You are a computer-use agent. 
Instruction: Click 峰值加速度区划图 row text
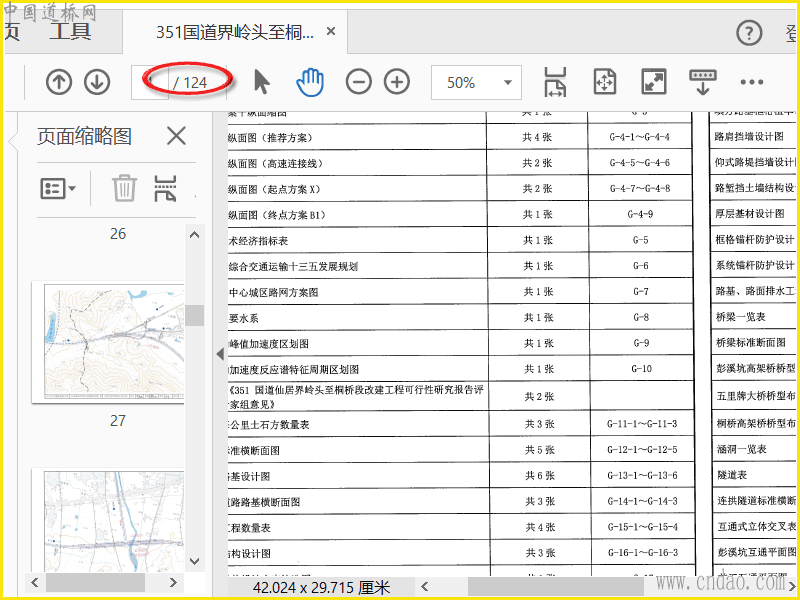click(269, 344)
